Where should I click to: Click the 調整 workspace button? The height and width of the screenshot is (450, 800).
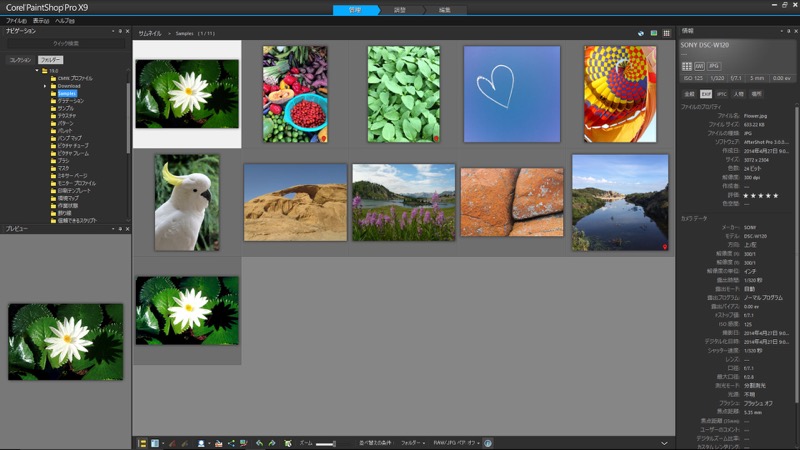click(399, 9)
